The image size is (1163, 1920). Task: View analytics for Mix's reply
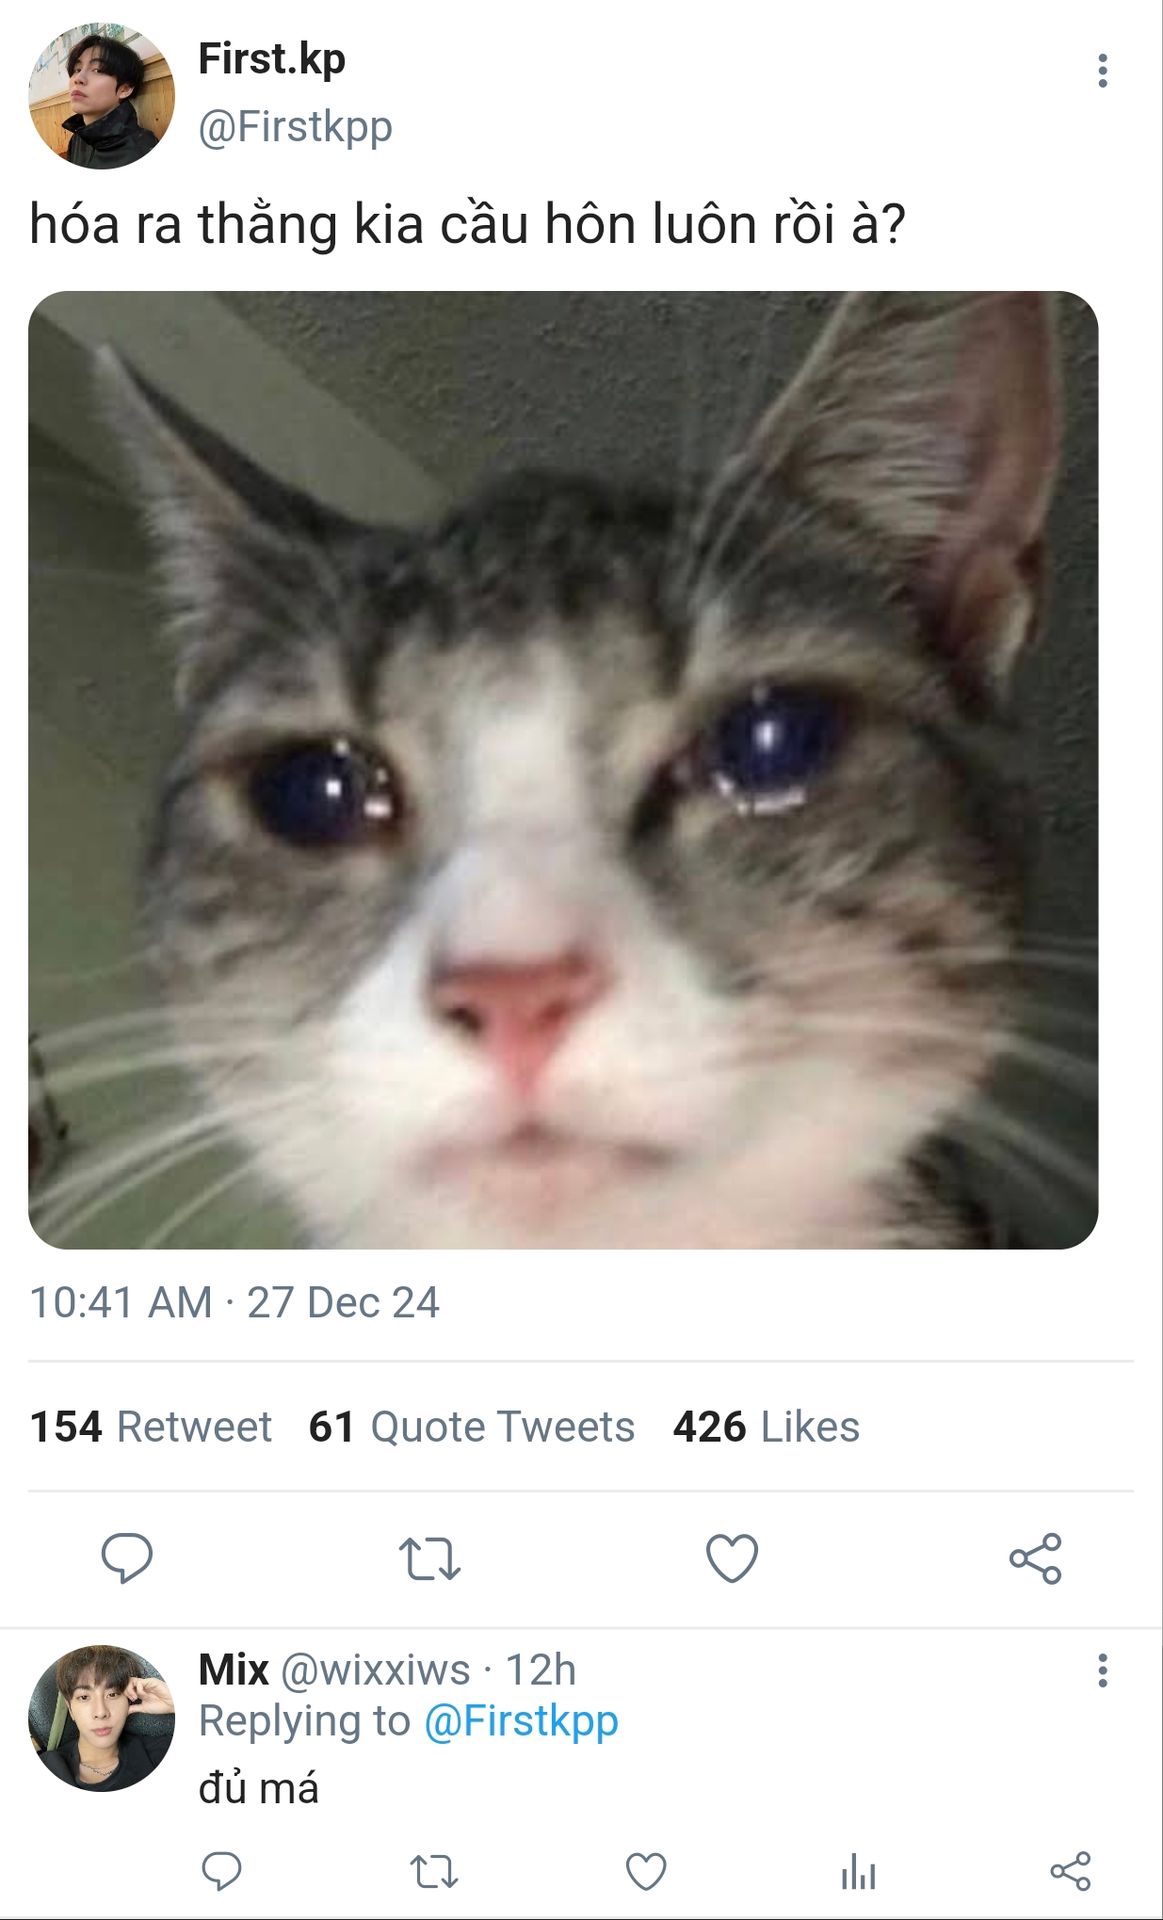coord(858,1870)
